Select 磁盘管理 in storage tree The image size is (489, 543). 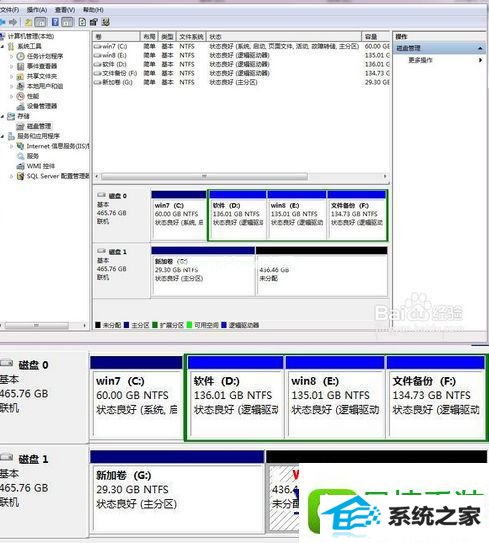pyautogui.click(x=39, y=126)
